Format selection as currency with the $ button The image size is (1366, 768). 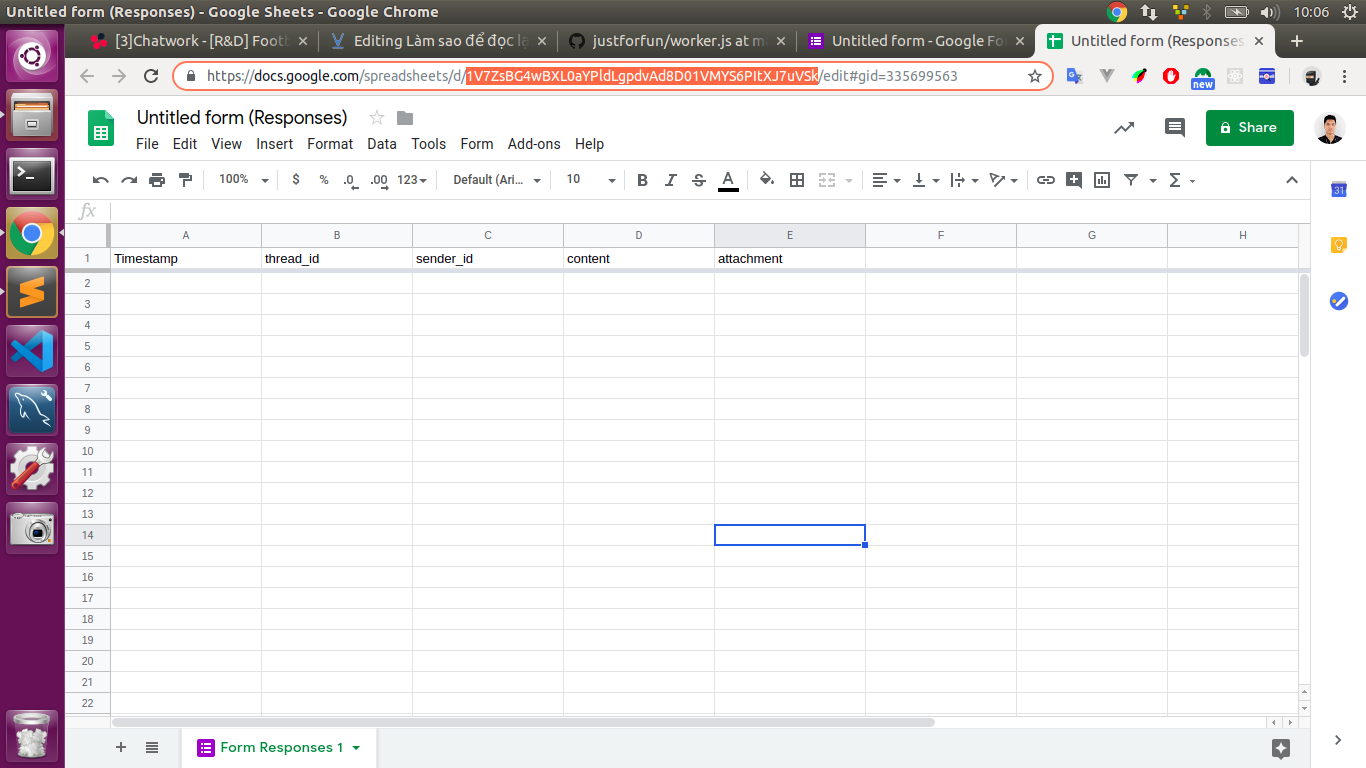[296, 180]
